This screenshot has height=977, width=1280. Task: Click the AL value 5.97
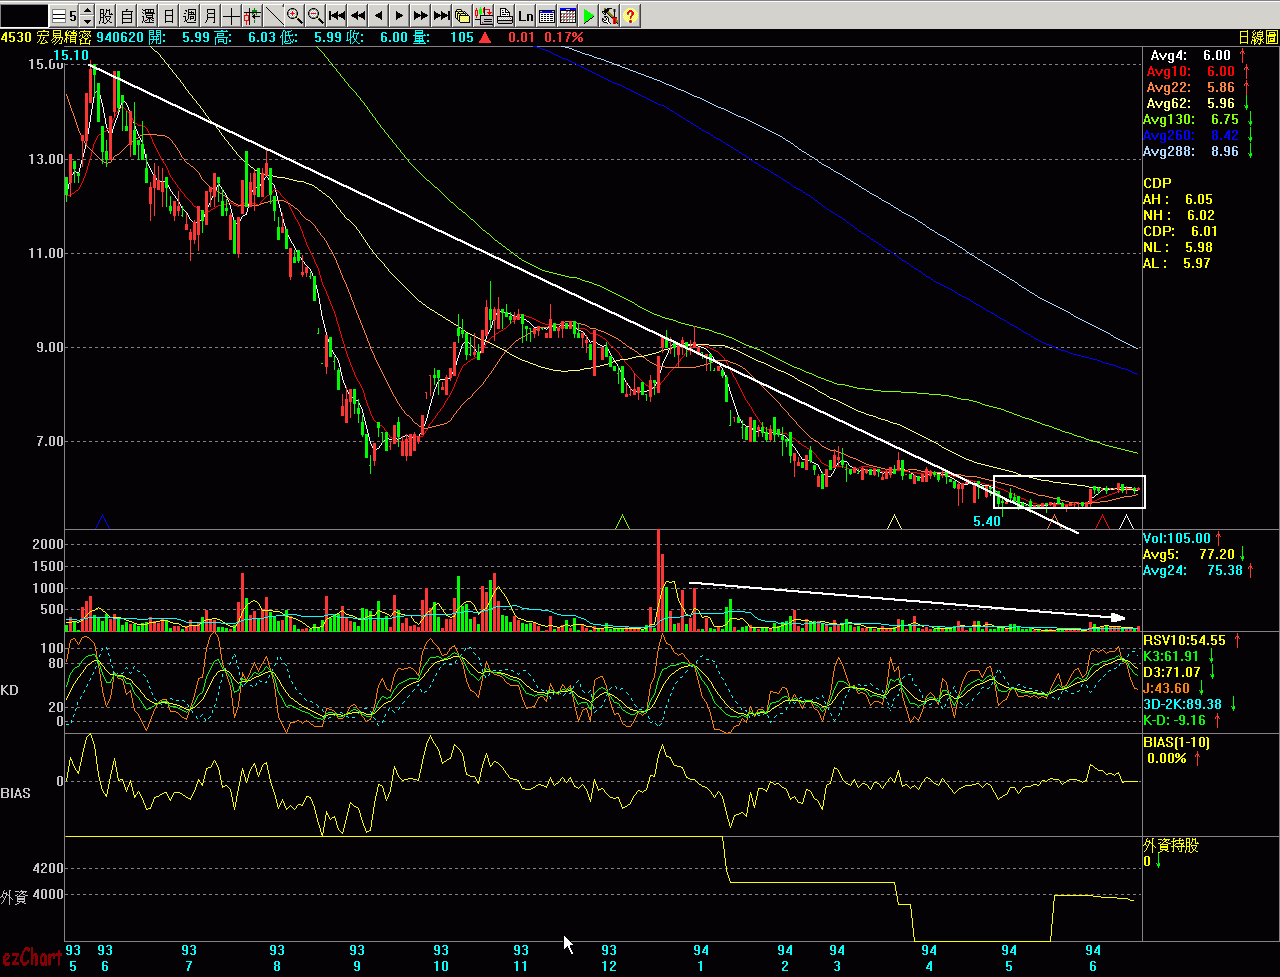point(1196,264)
